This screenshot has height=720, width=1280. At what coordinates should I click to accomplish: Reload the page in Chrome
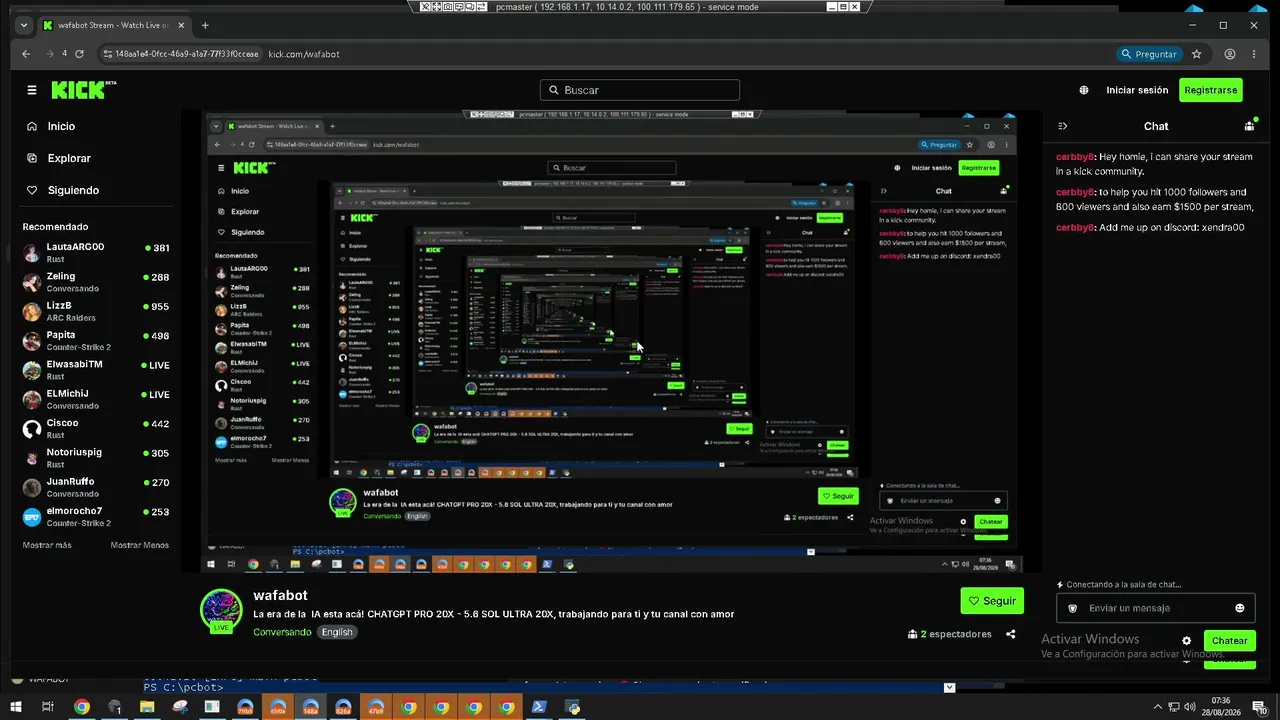click(81, 54)
